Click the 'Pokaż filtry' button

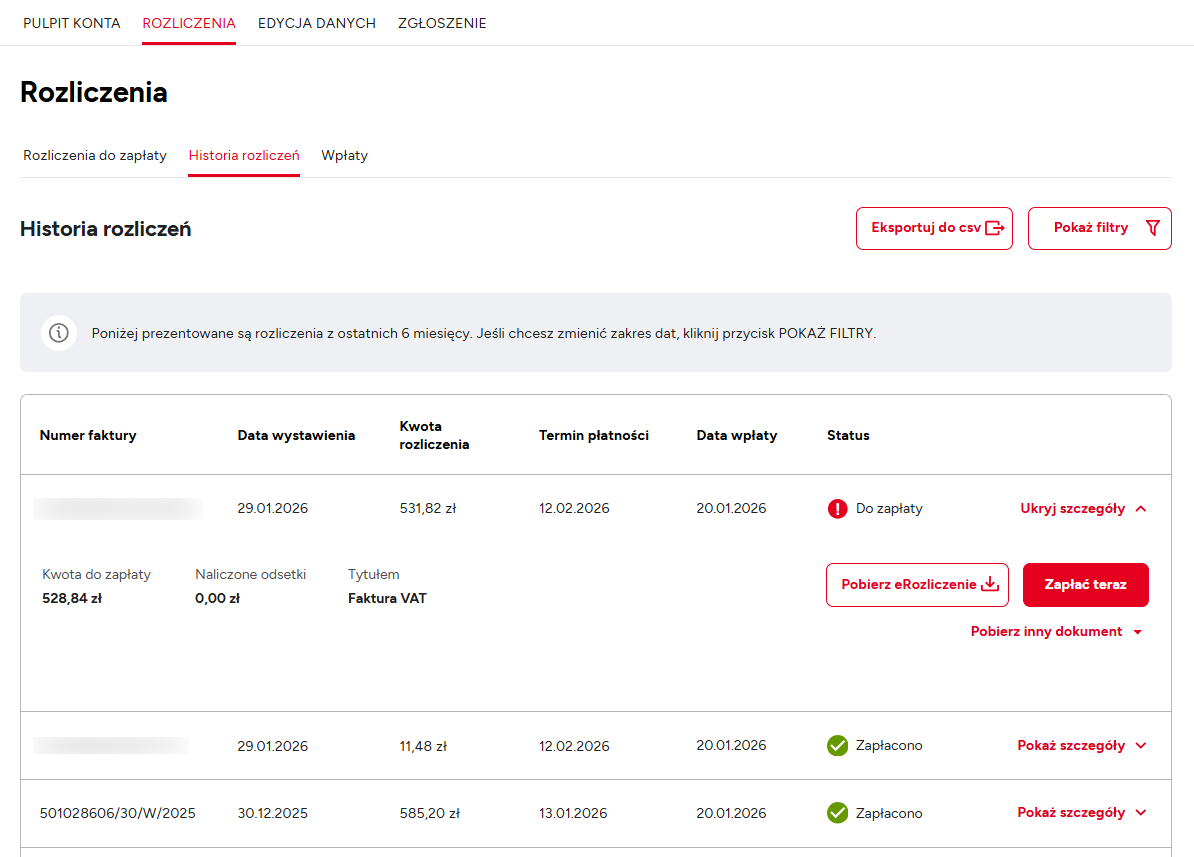1099,228
